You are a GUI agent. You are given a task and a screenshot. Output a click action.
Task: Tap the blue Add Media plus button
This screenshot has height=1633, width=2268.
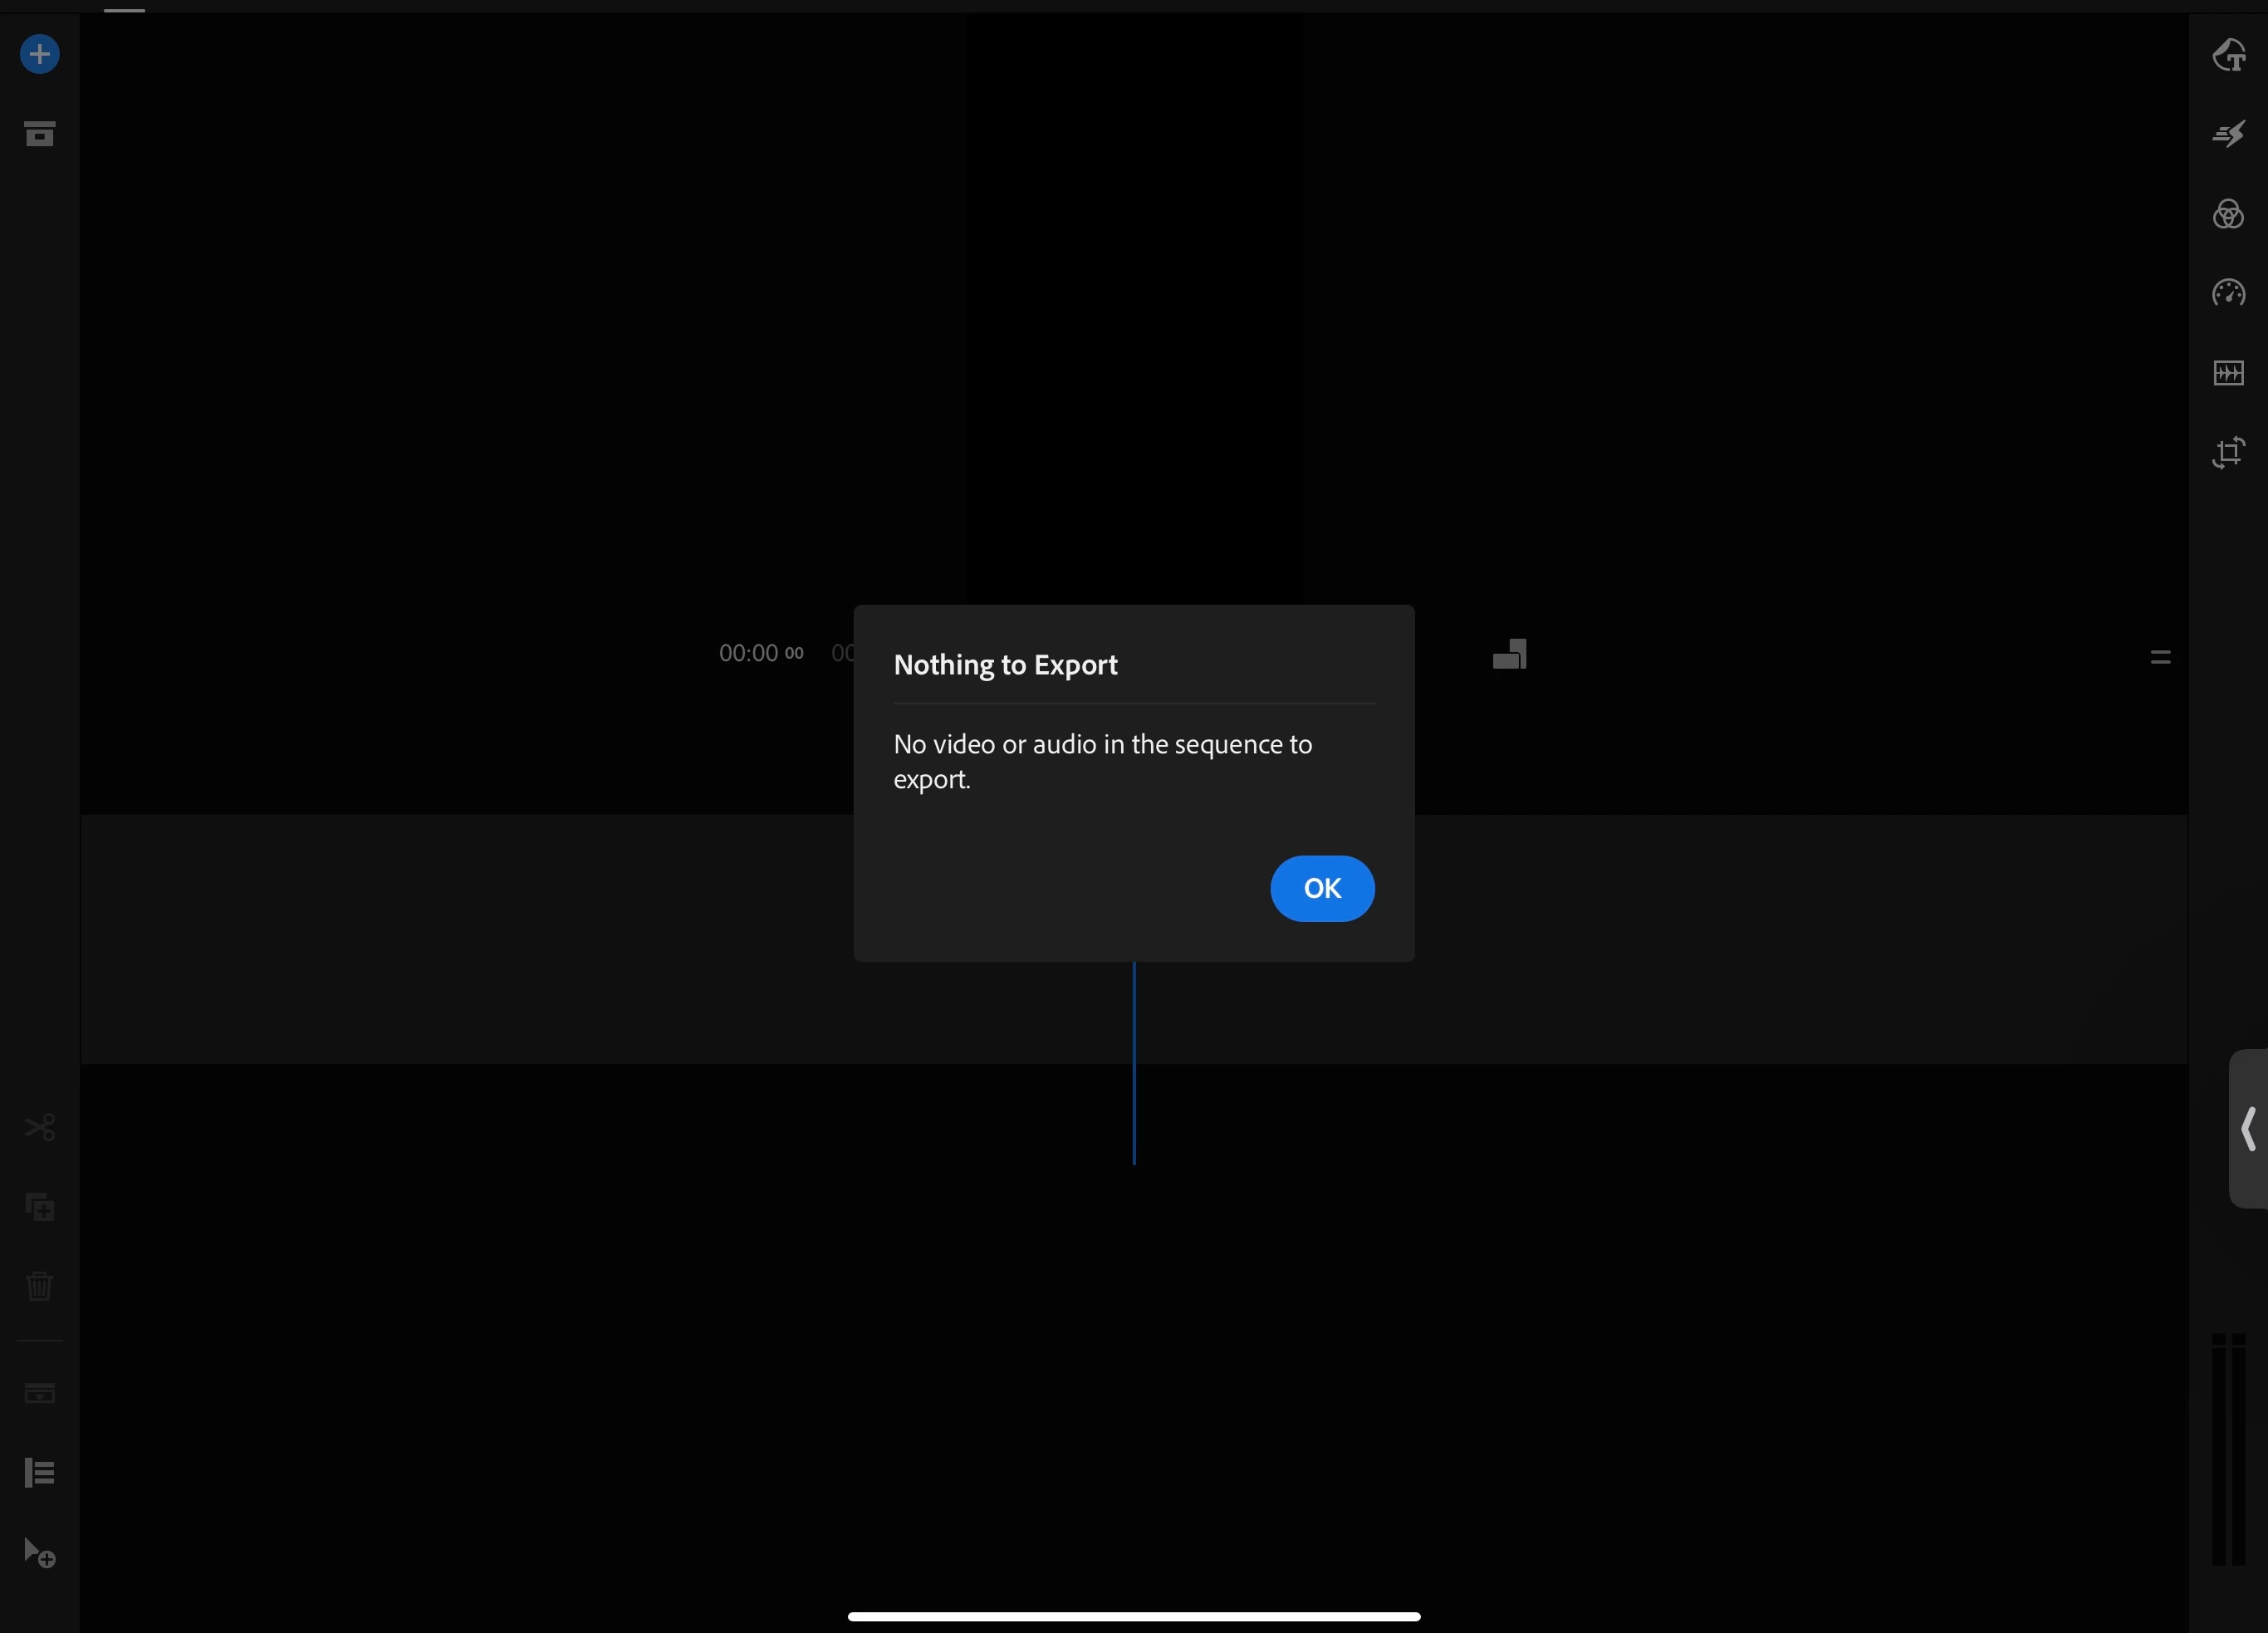click(x=40, y=54)
